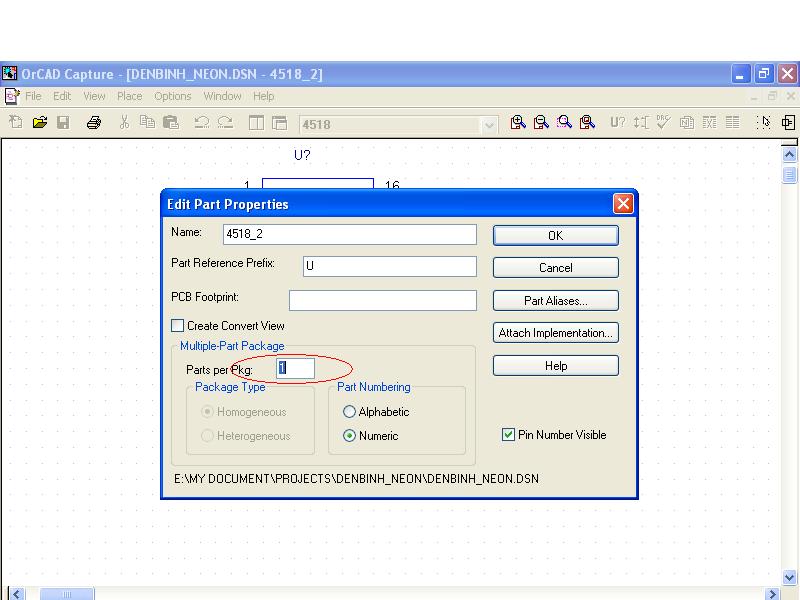800x600 pixels.
Task: Click the cascade windows toolbar icon
Action: point(280,122)
